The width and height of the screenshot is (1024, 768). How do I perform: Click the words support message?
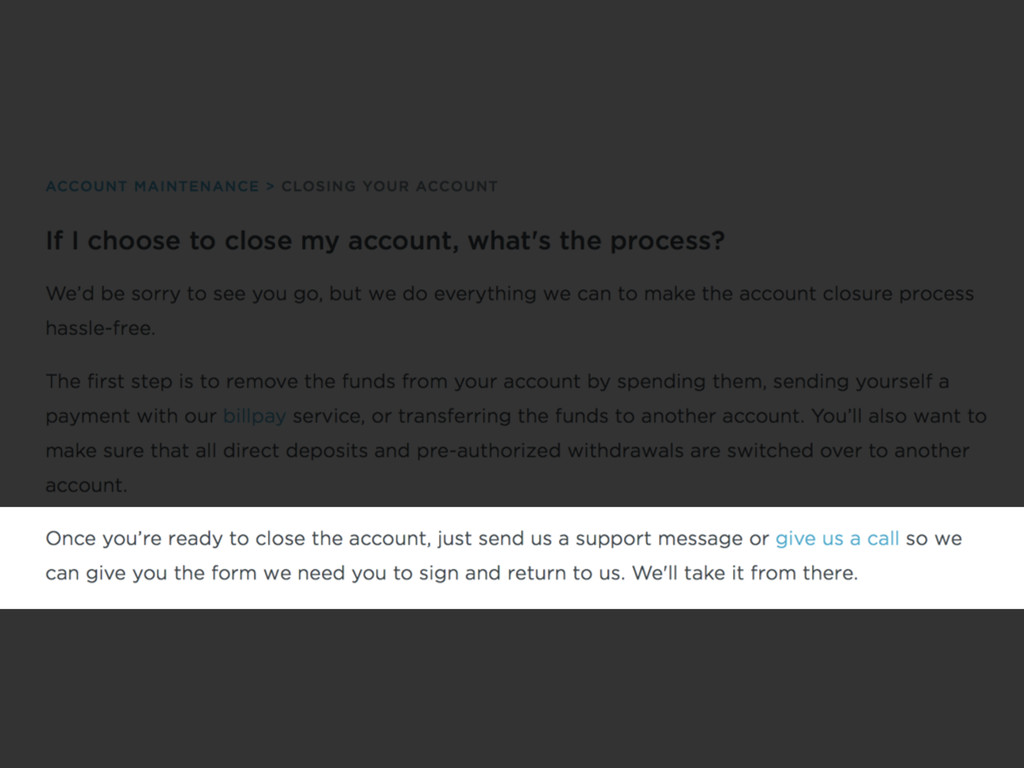(658, 539)
